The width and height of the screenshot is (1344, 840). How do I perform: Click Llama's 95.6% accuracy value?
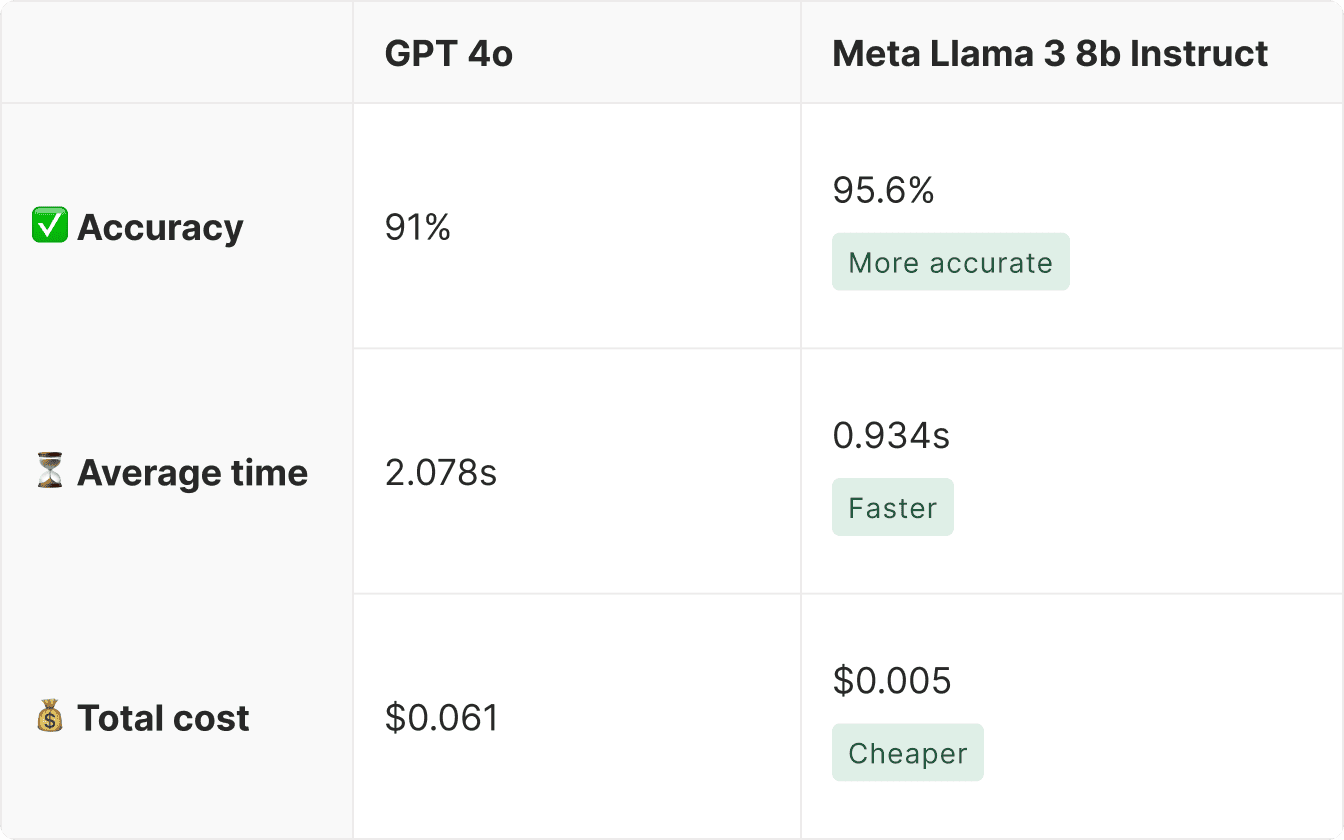[883, 190]
